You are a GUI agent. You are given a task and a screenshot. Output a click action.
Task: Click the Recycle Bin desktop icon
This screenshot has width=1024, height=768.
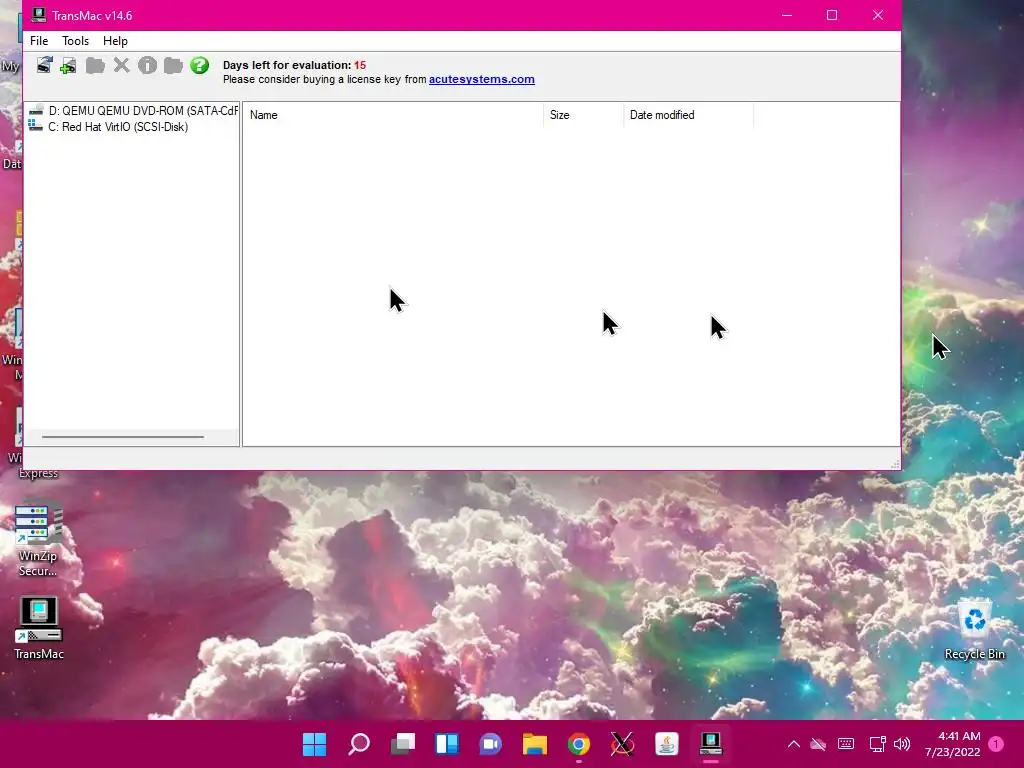click(974, 630)
